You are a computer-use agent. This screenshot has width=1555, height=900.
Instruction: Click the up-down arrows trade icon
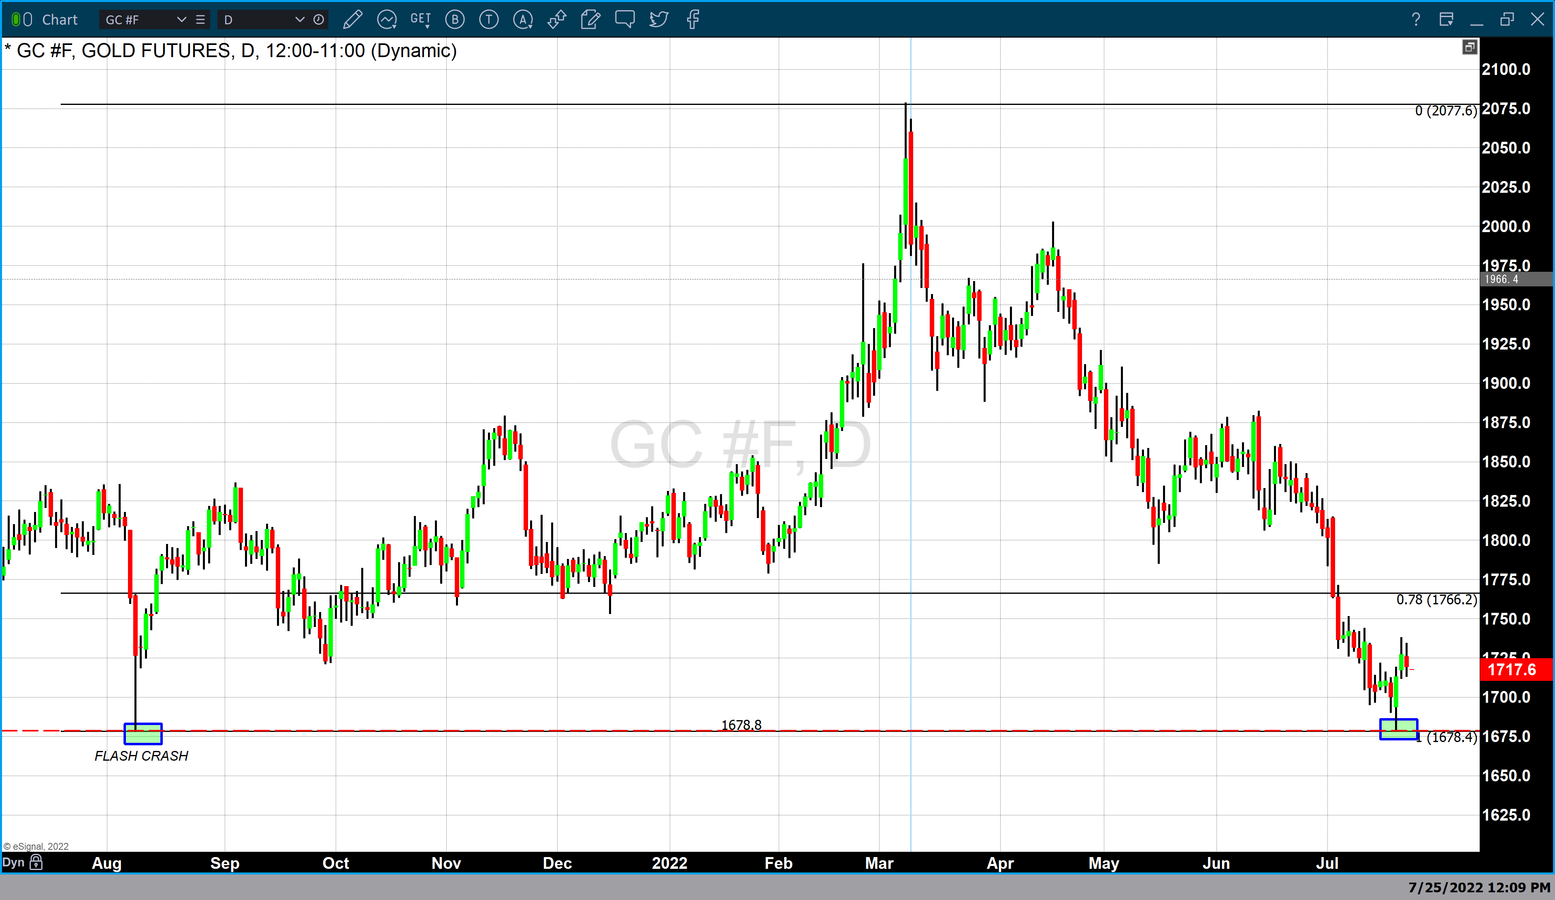[557, 19]
